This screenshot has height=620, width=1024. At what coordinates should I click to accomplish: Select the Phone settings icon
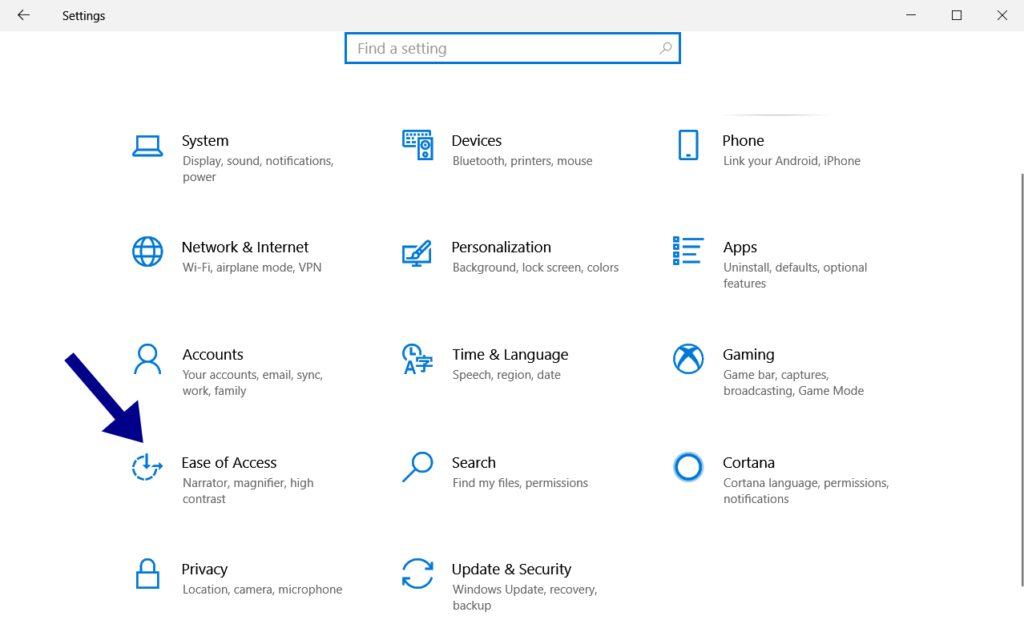point(688,144)
